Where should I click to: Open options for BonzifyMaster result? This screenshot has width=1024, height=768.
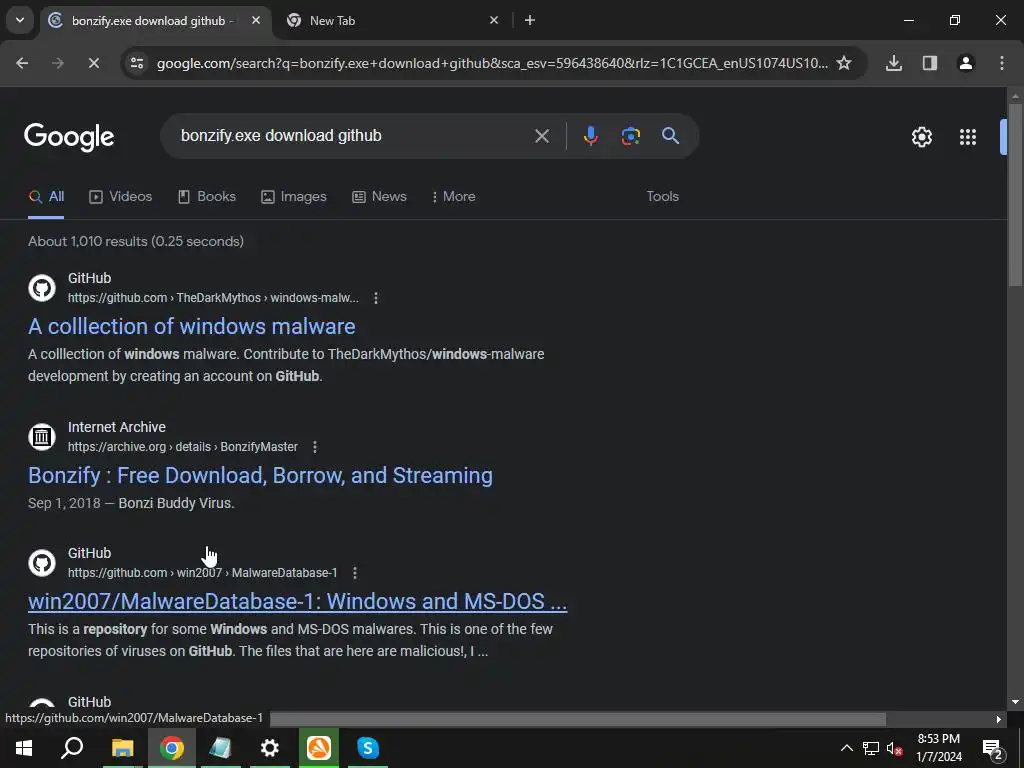coord(315,447)
